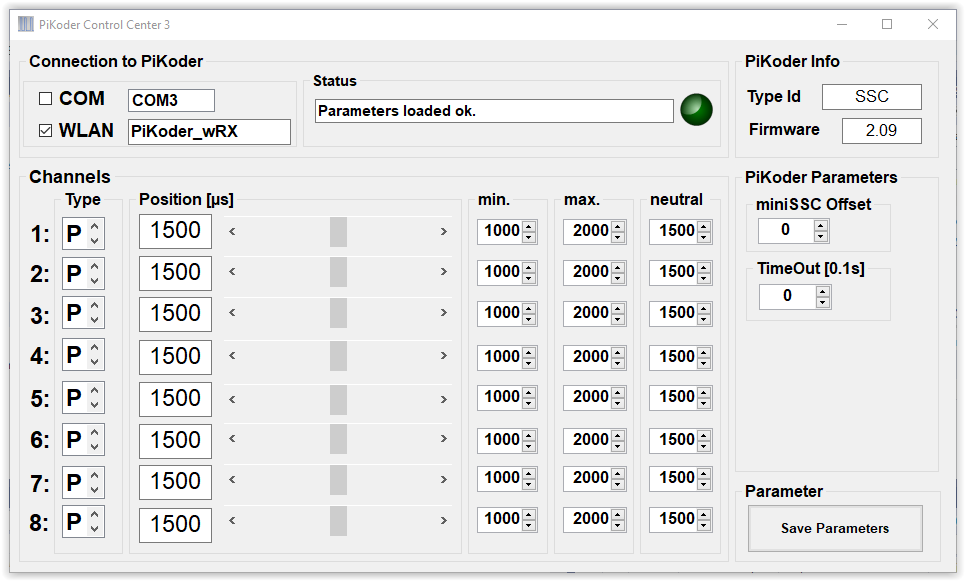The height and width of the screenshot is (581, 965).
Task: Maximize the PiKoder Control Center window
Action: 887,25
